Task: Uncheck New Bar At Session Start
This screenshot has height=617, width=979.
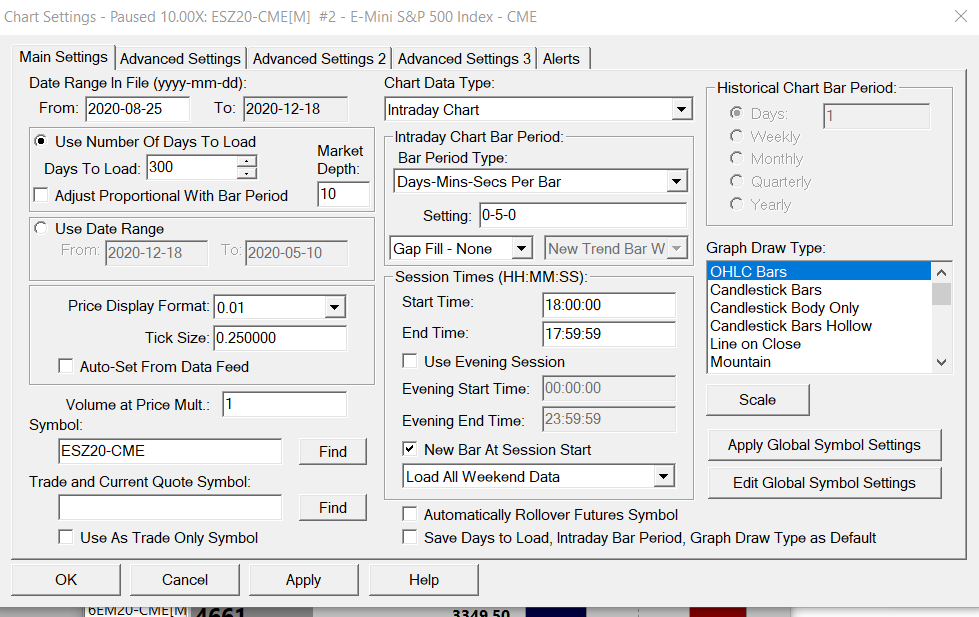Action: [x=410, y=449]
